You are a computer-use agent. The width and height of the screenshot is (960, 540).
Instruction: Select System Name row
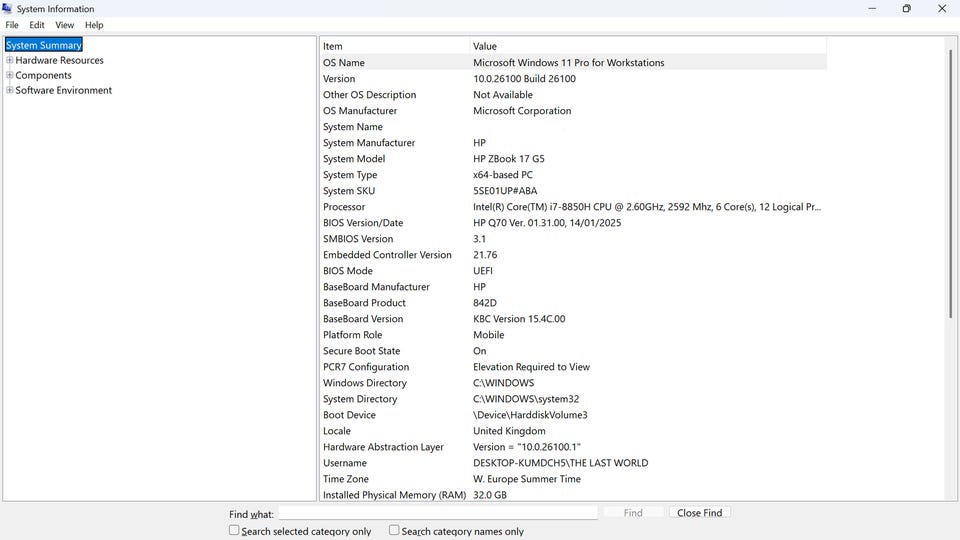click(573, 127)
